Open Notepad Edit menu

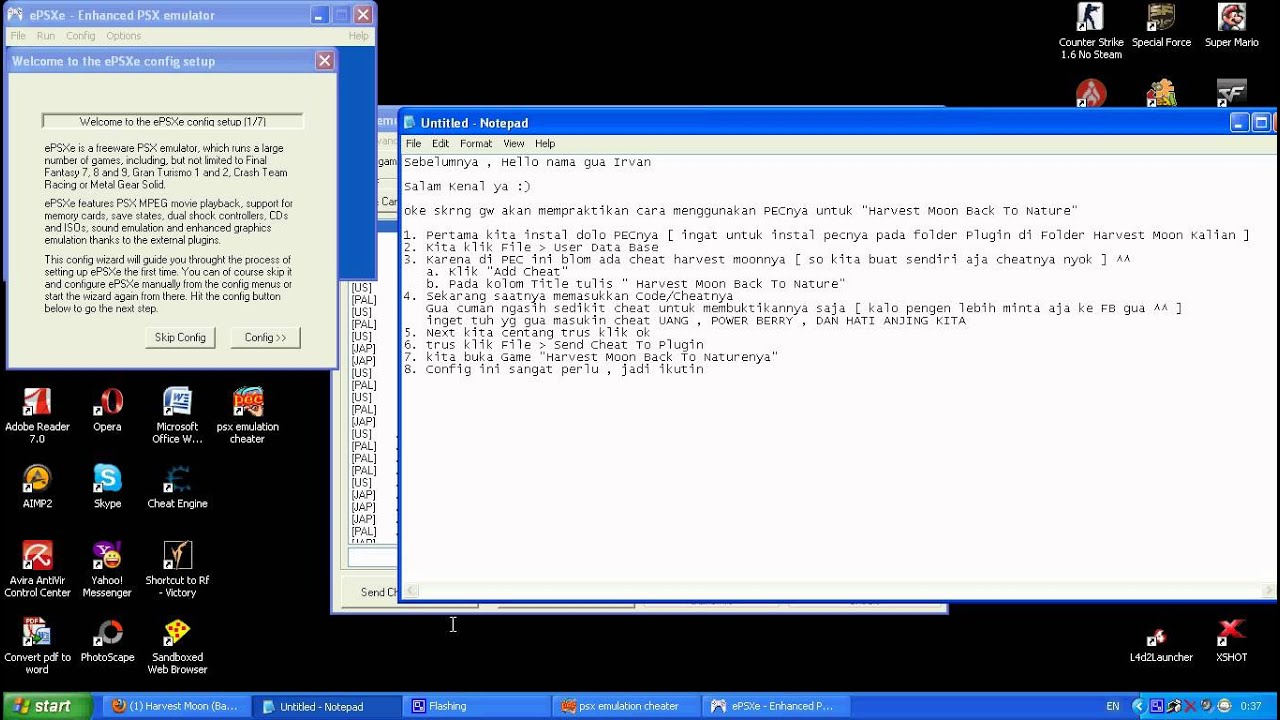click(x=440, y=144)
